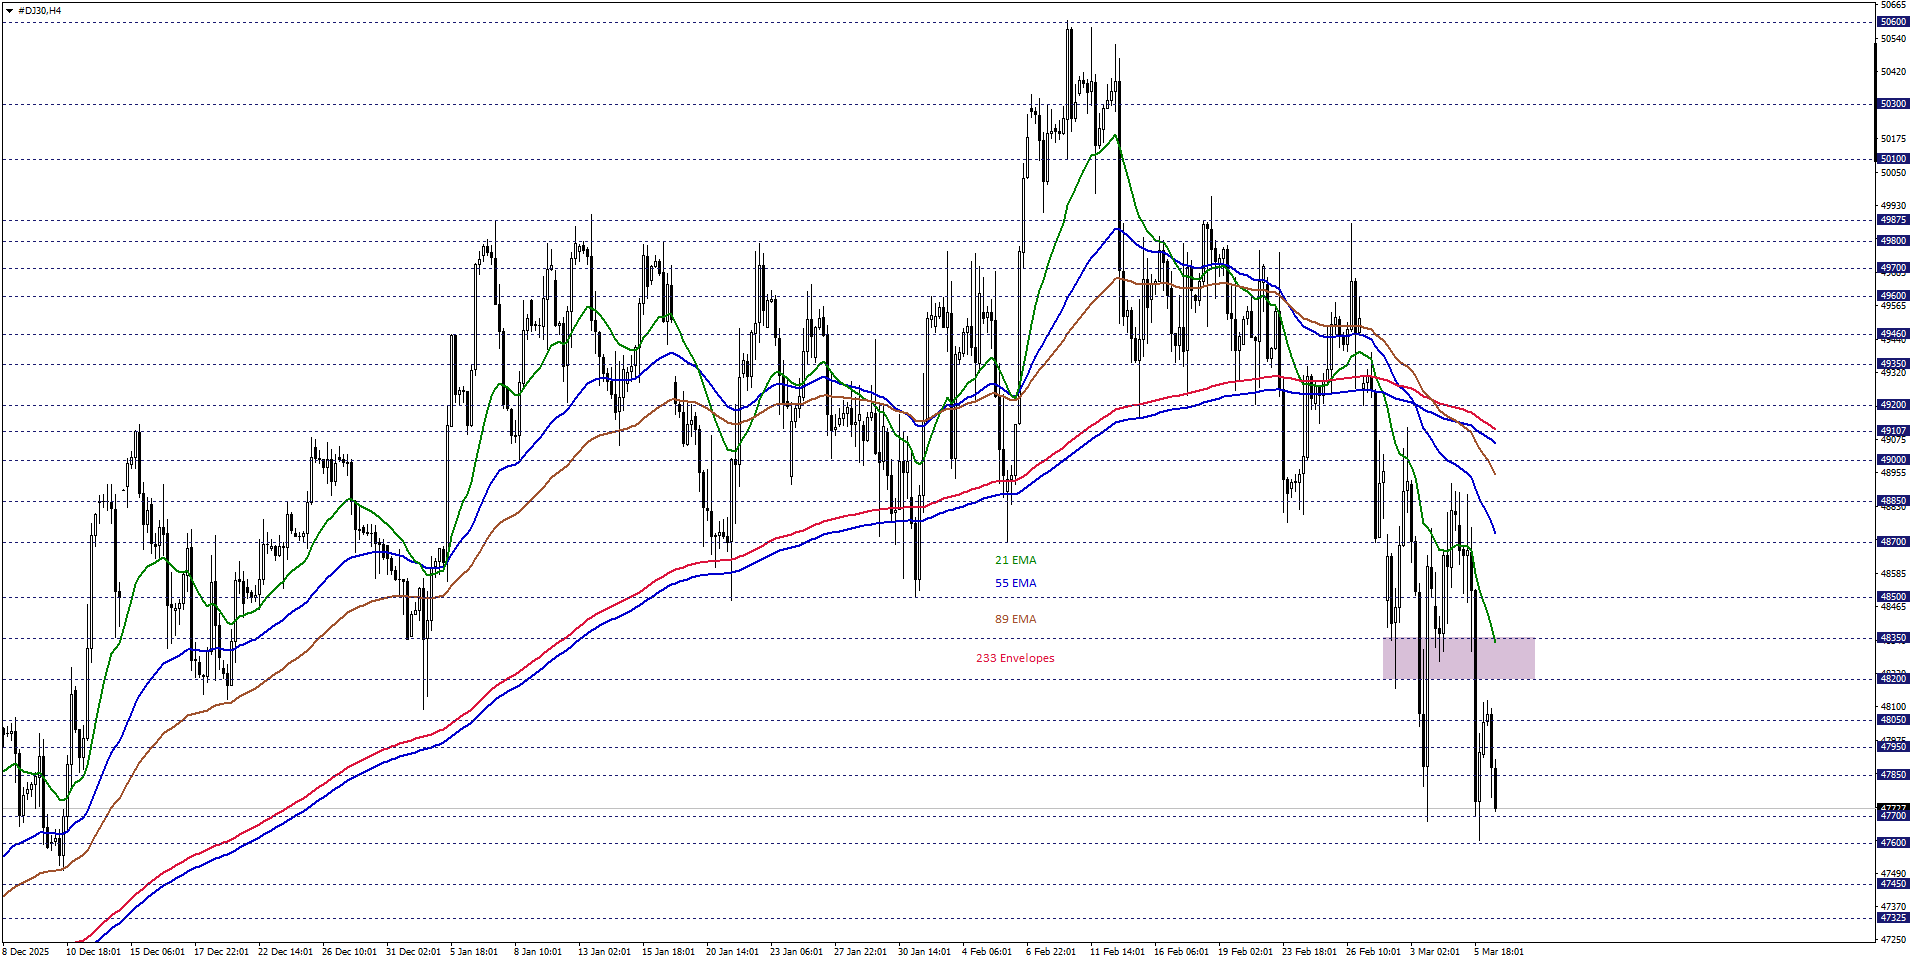Click the 8 Dec 2025 date label
Screen dimensions: 1916x963
tap(26, 951)
